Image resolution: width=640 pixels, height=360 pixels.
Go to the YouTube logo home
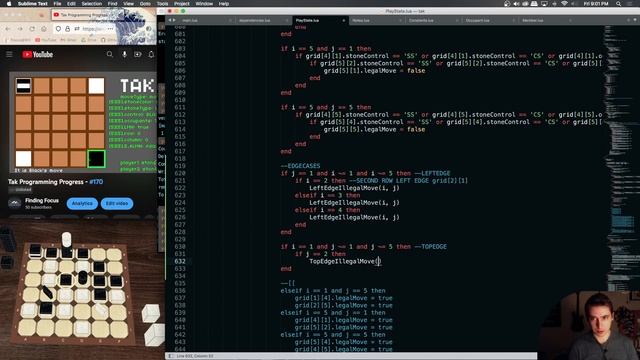[38, 54]
